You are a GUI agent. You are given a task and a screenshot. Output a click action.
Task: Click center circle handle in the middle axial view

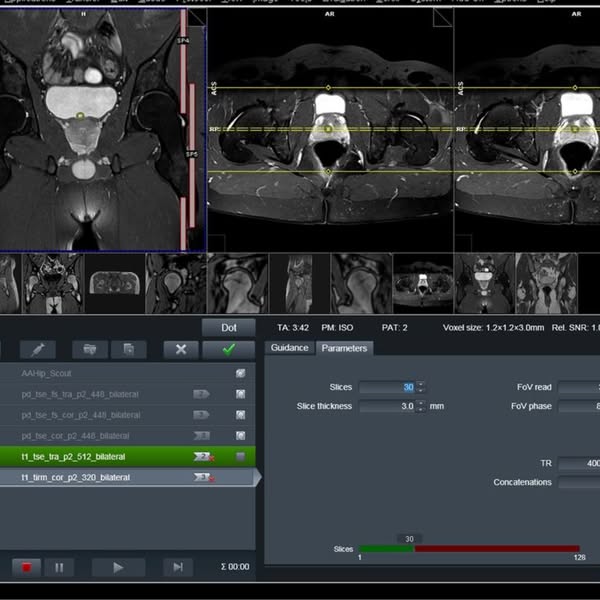tap(328, 129)
